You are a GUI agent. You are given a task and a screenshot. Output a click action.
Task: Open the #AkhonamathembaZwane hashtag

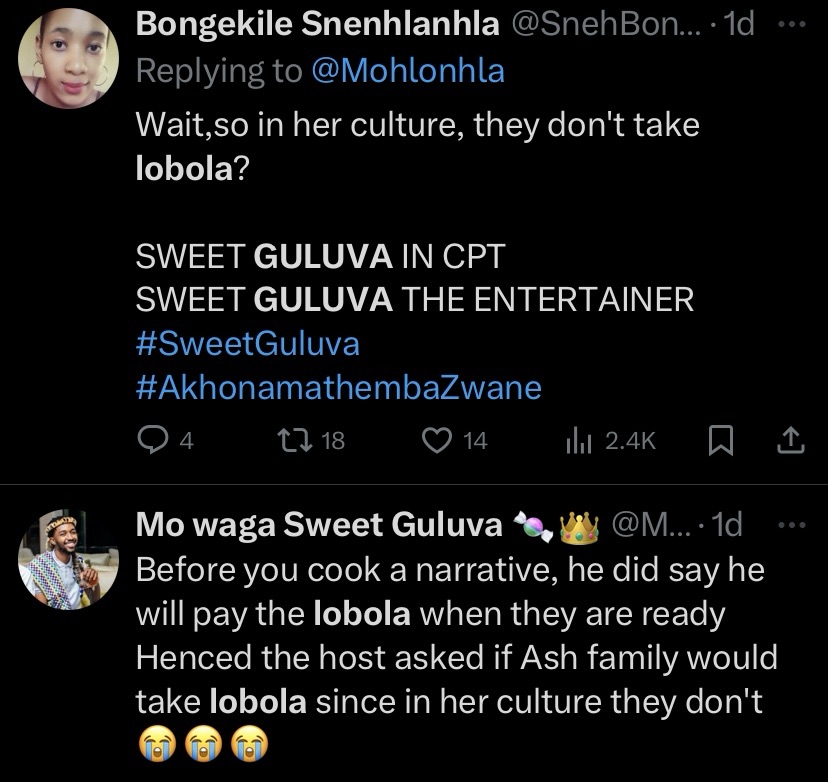[x=338, y=387]
